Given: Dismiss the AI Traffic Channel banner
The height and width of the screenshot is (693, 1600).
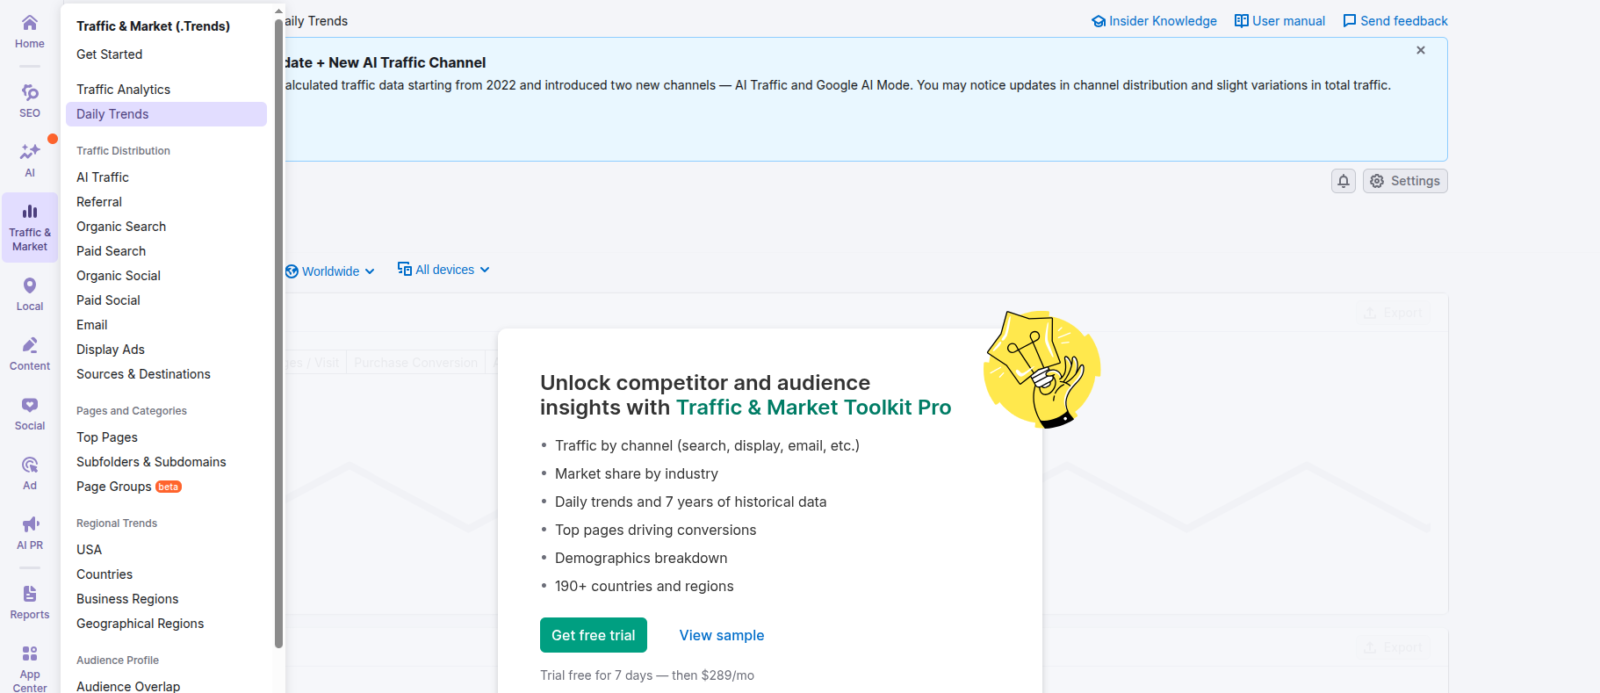Looking at the screenshot, I should point(1420,50).
